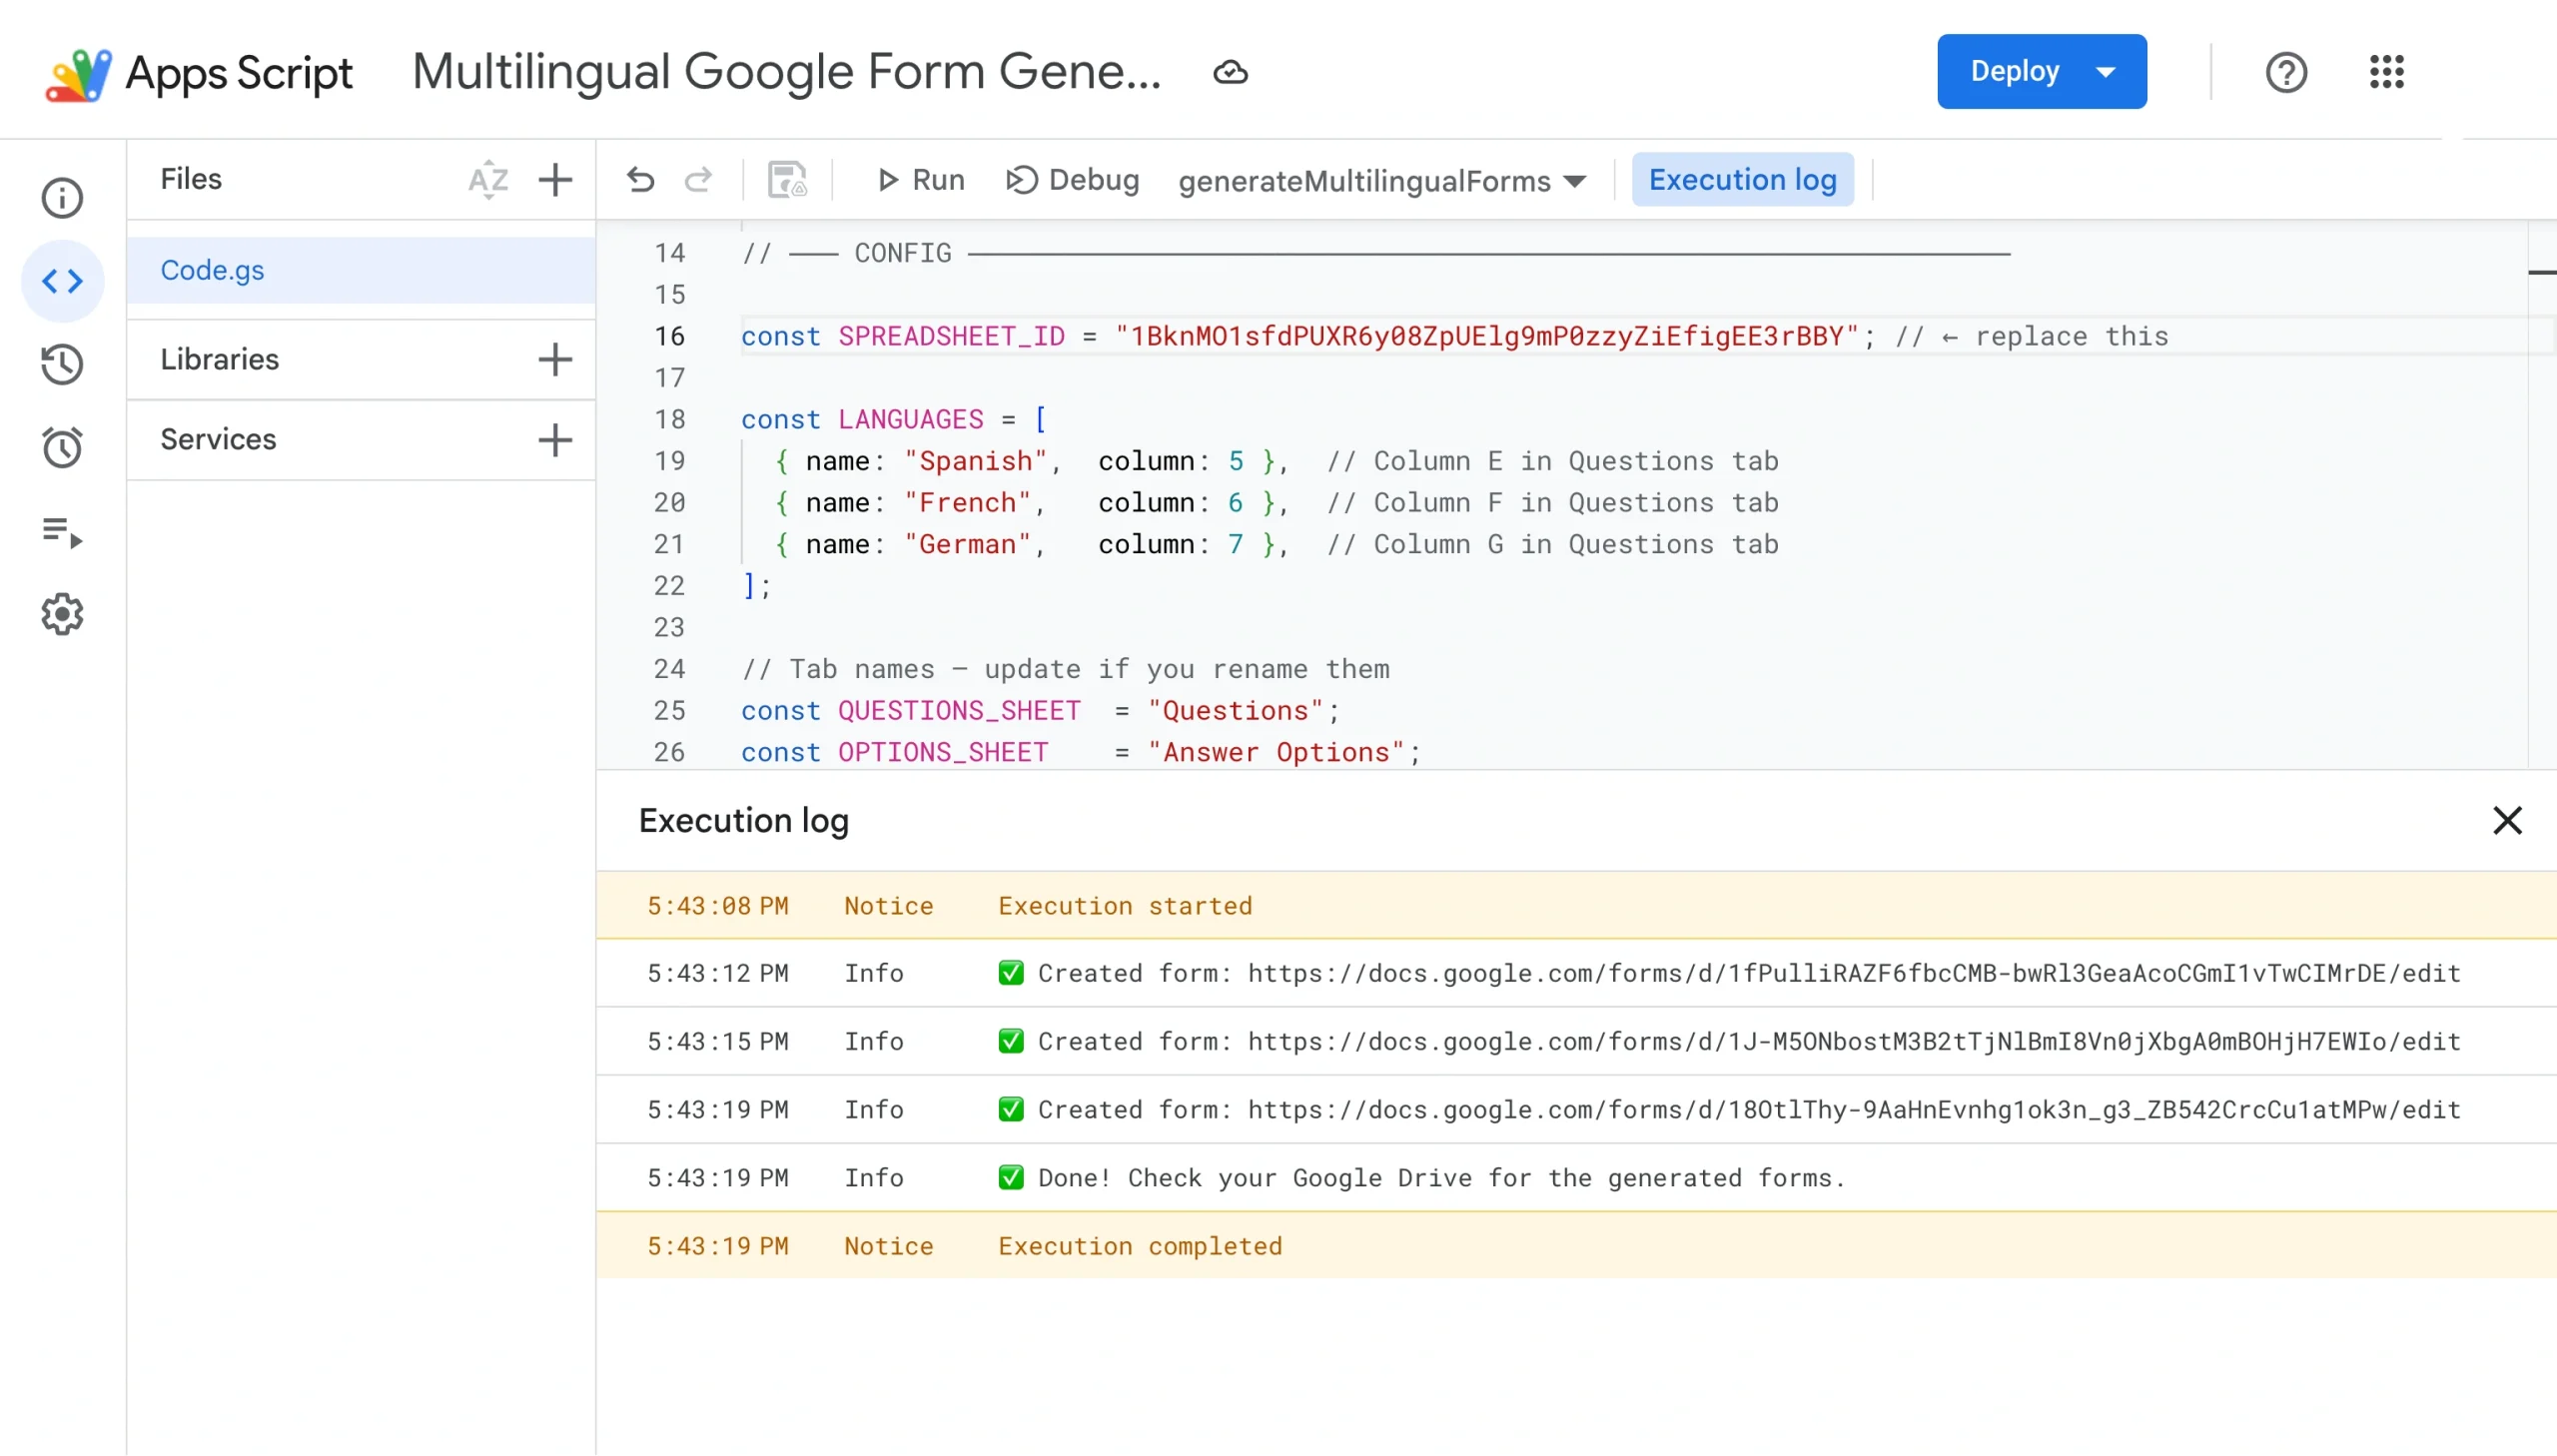Open the Overview info icon in sidebar
2557x1456 pixels.
[x=62, y=197]
